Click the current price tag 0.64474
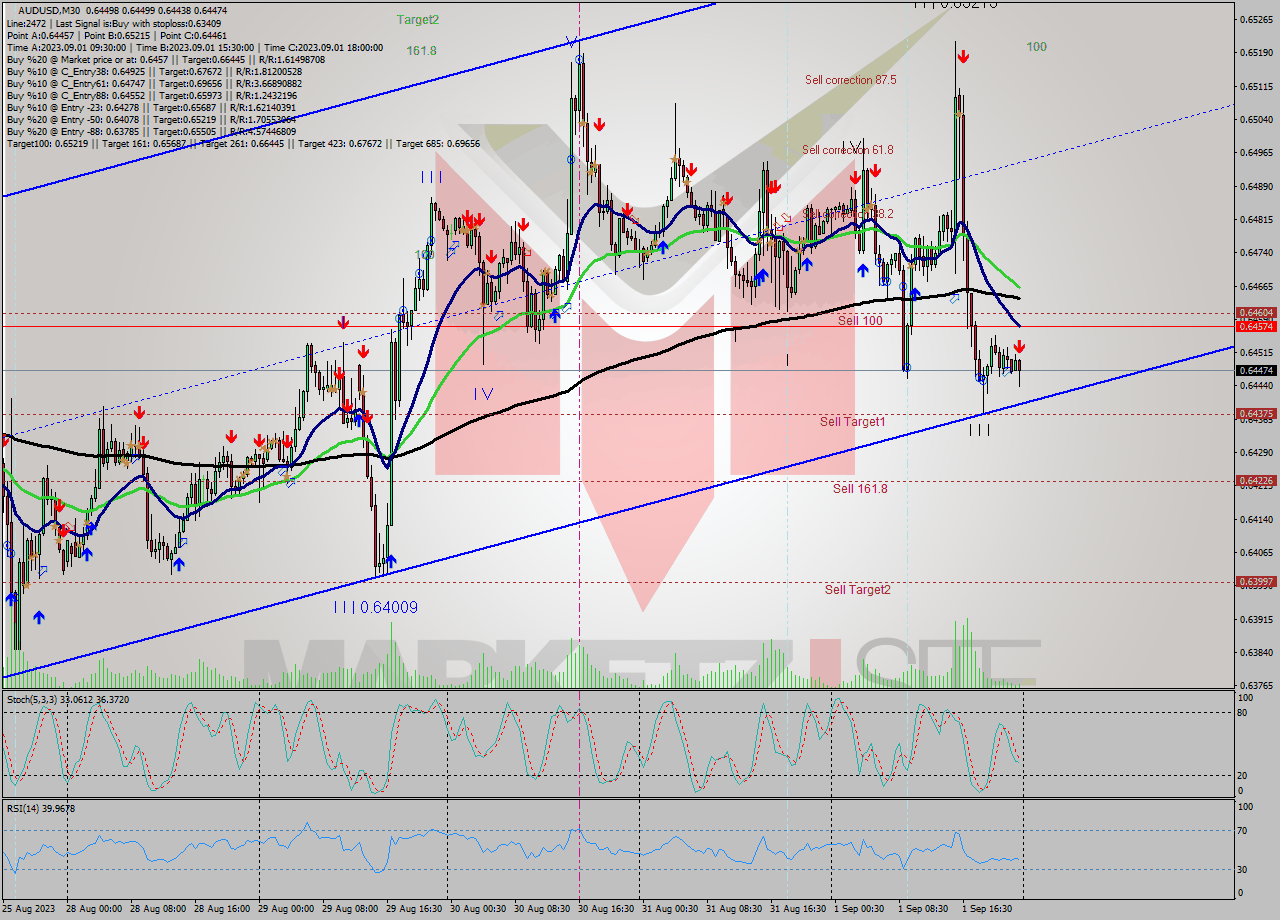 [1256, 371]
